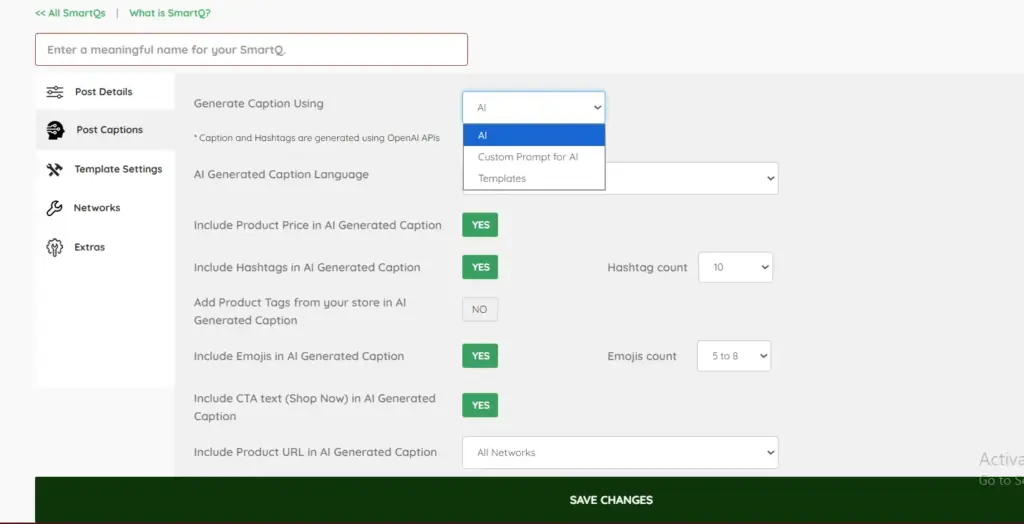Pick the highlighted AI option
This screenshot has height=524, width=1024.
pos(534,135)
